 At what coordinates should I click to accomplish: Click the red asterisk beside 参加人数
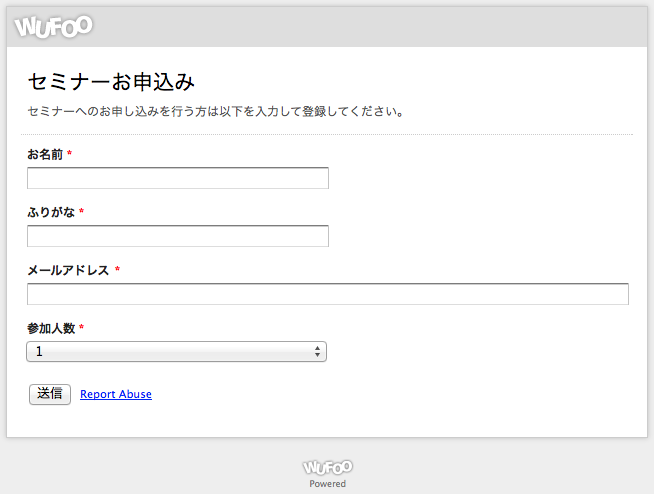pos(82,329)
